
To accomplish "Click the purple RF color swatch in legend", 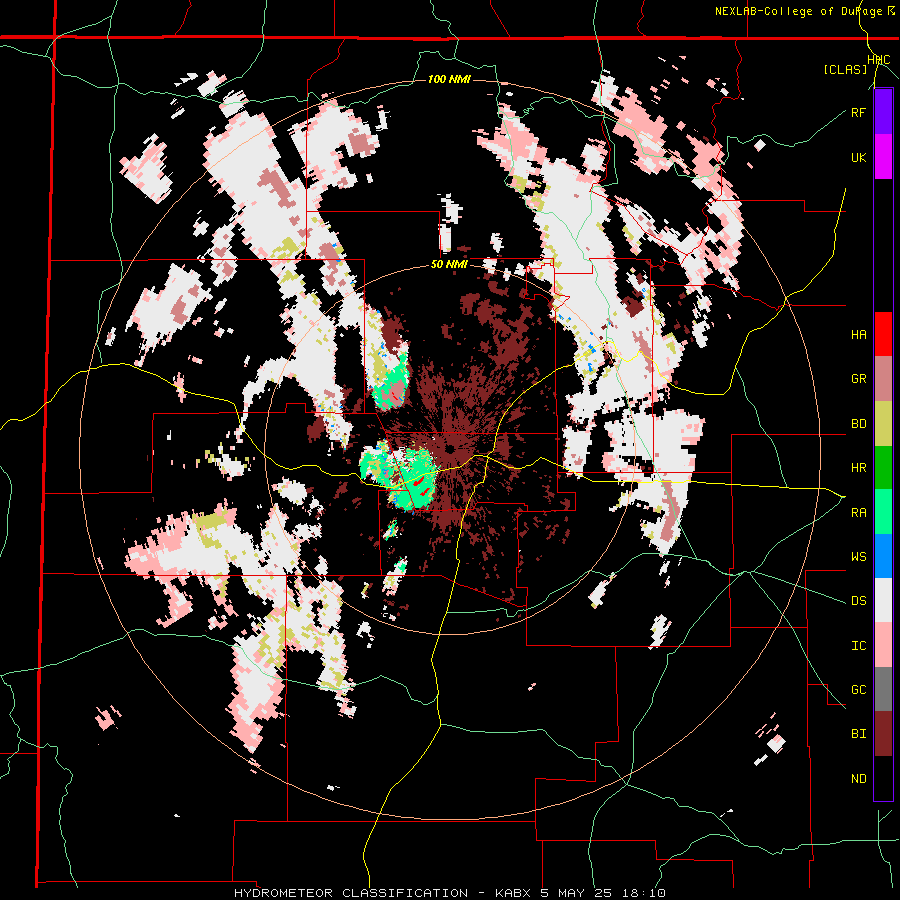I will [x=883, y=112].
